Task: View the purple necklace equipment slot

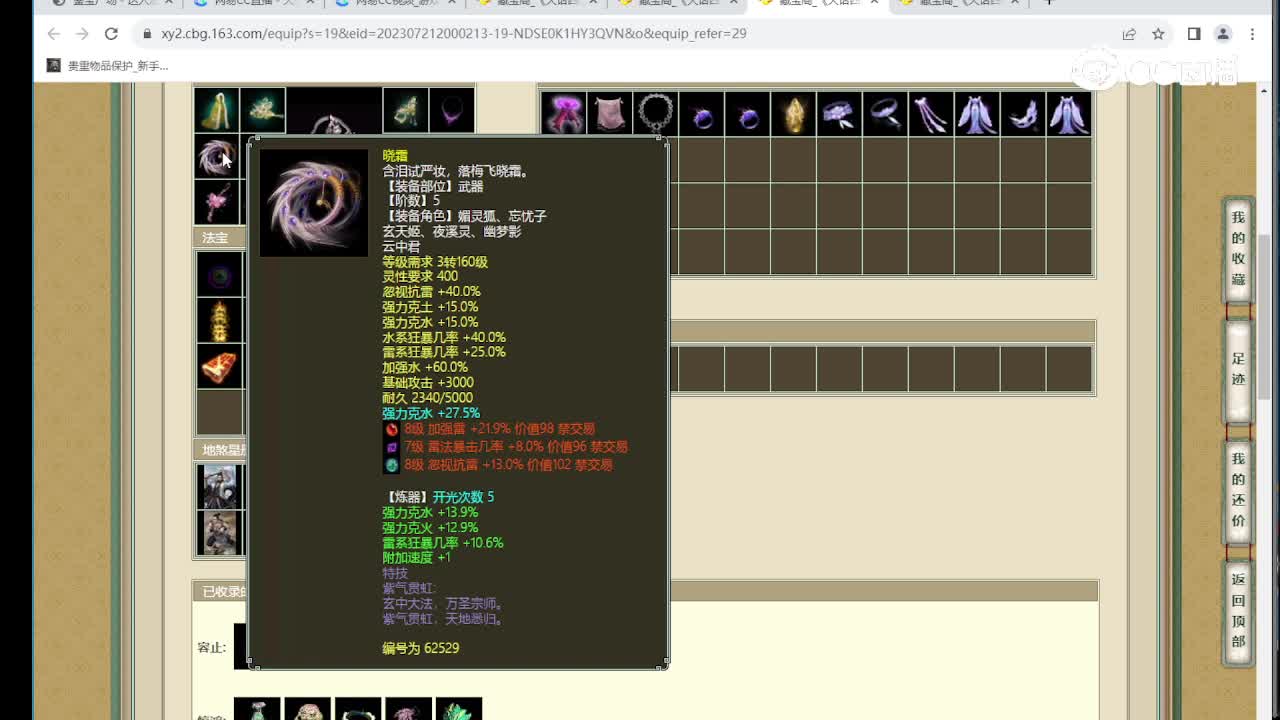Action: (x=452, y=110)
